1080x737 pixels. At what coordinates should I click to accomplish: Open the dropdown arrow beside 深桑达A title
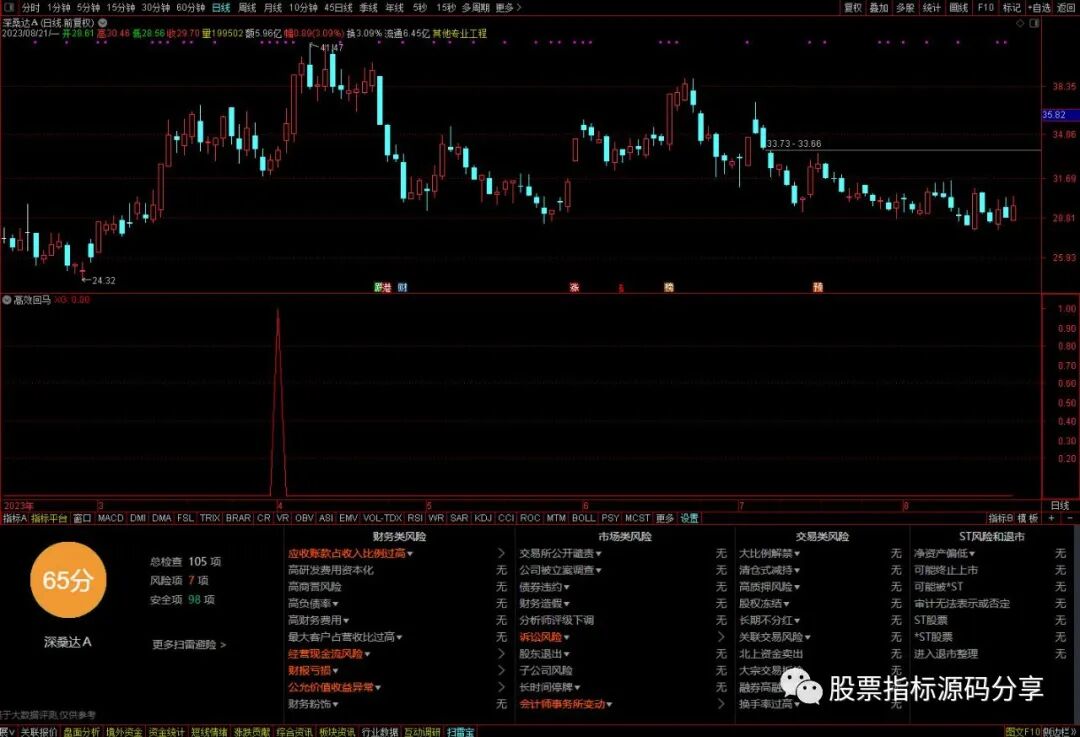click(103, 23)
